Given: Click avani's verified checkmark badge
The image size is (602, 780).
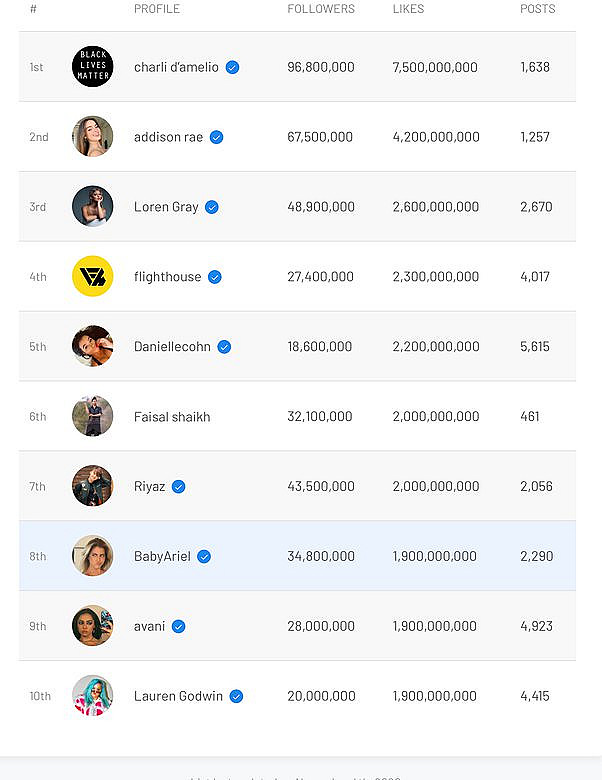Looking at the screenshot, I should 178,627.
